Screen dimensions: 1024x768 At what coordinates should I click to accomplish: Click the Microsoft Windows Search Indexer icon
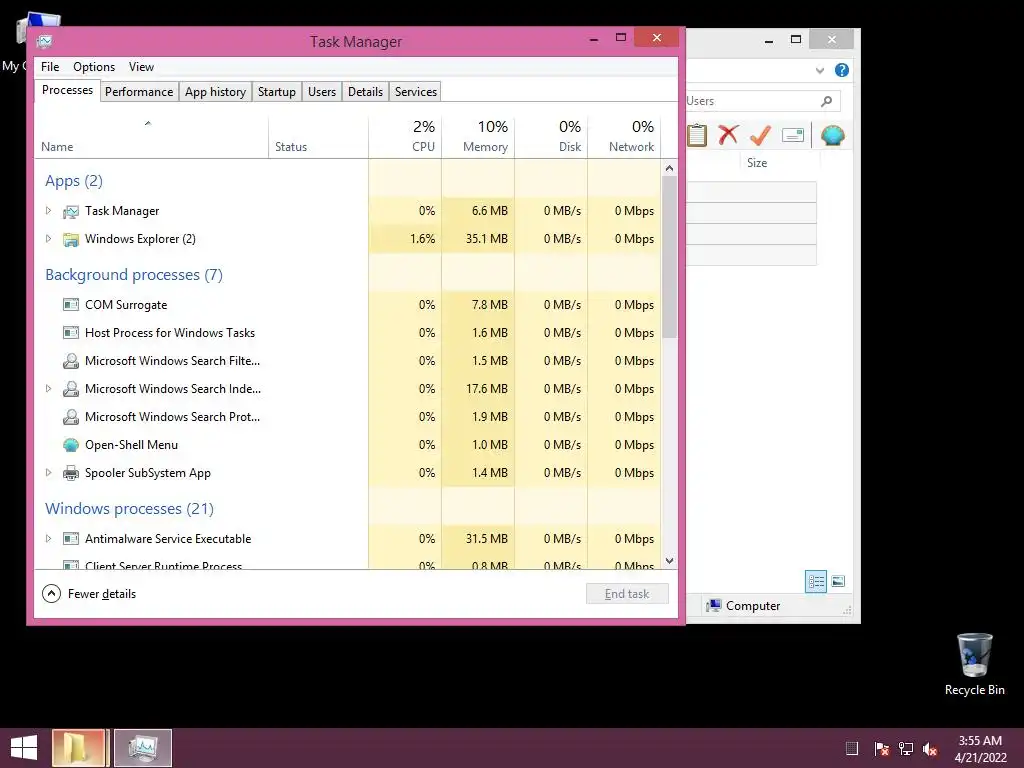[x=71, y=389]
